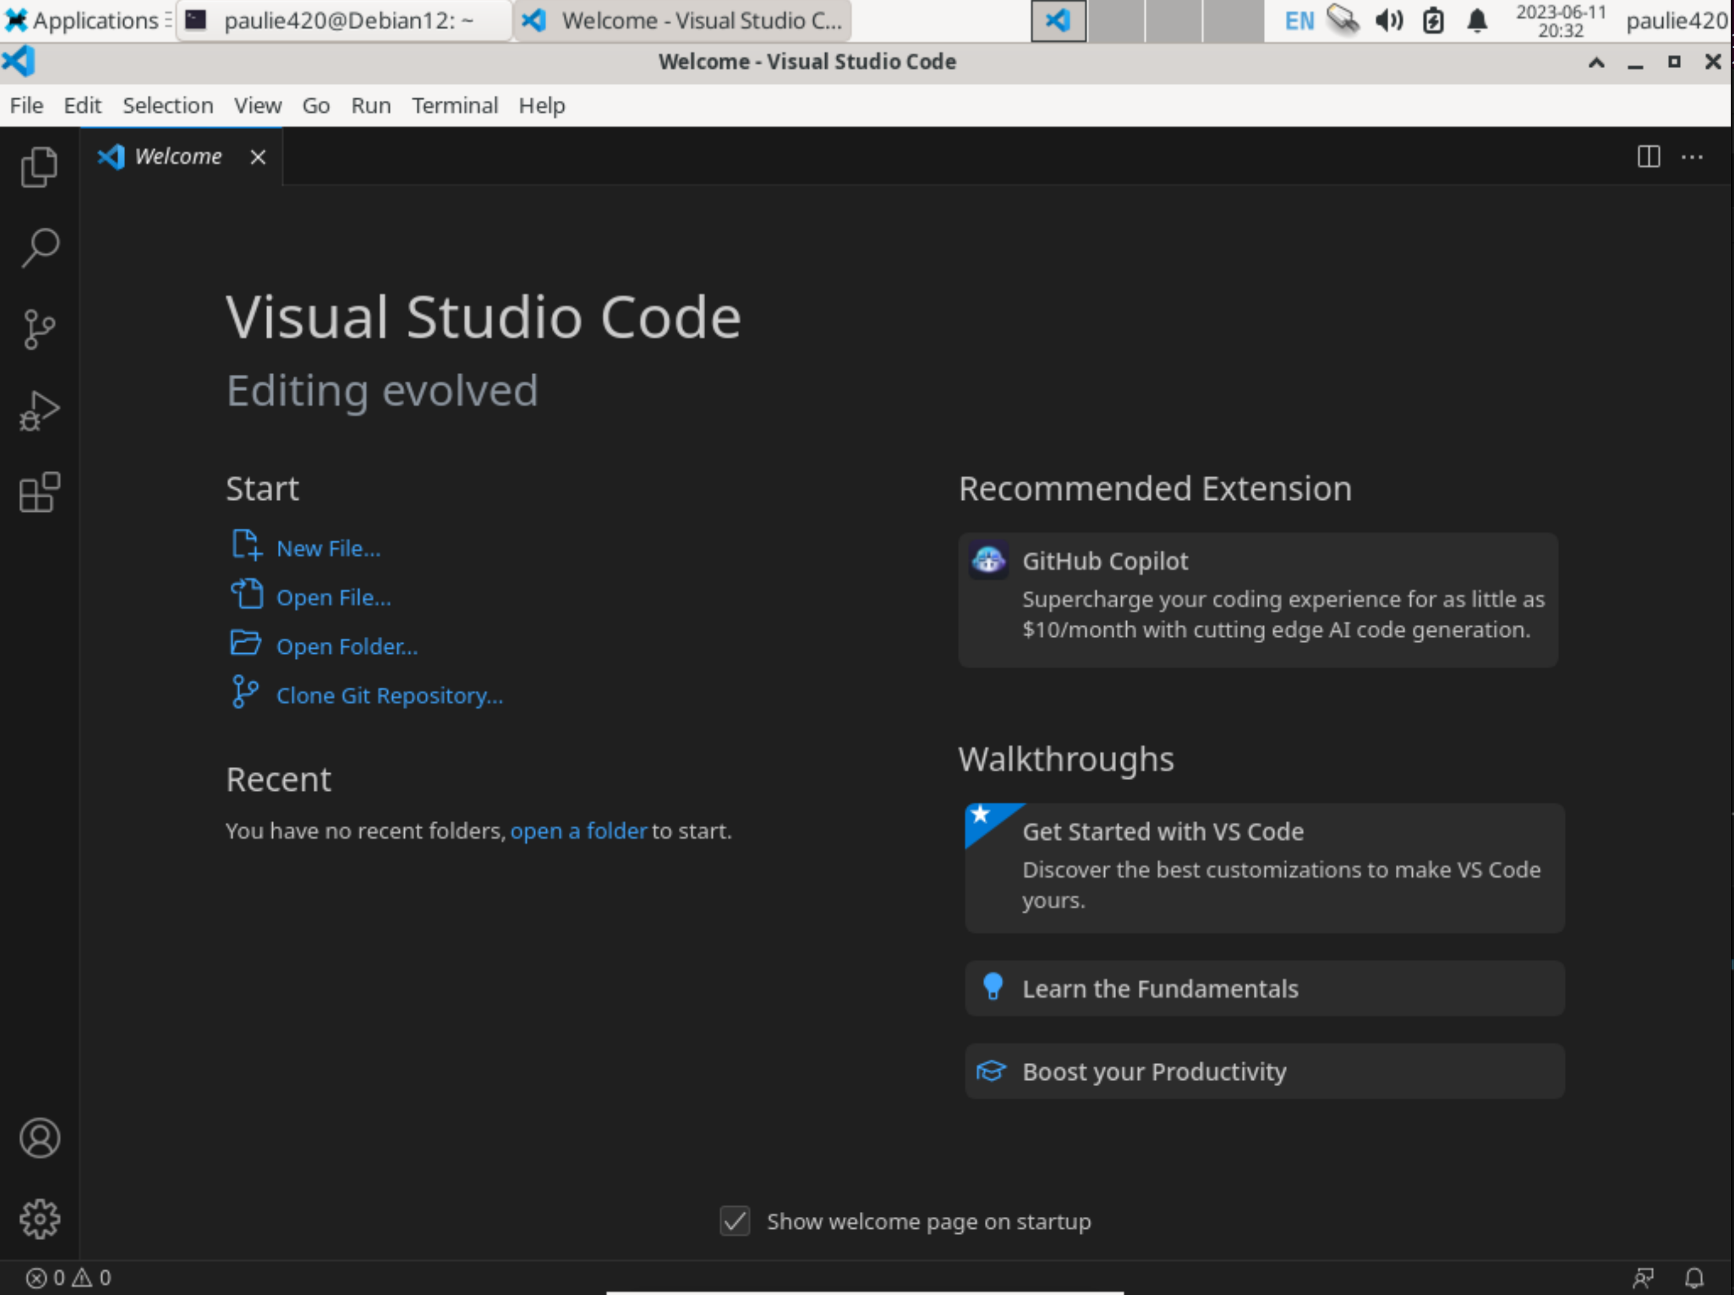Click the VS Code logo in the title bar
Image resolution: width=1734 pixels, height=1295 pixels.
19,62
